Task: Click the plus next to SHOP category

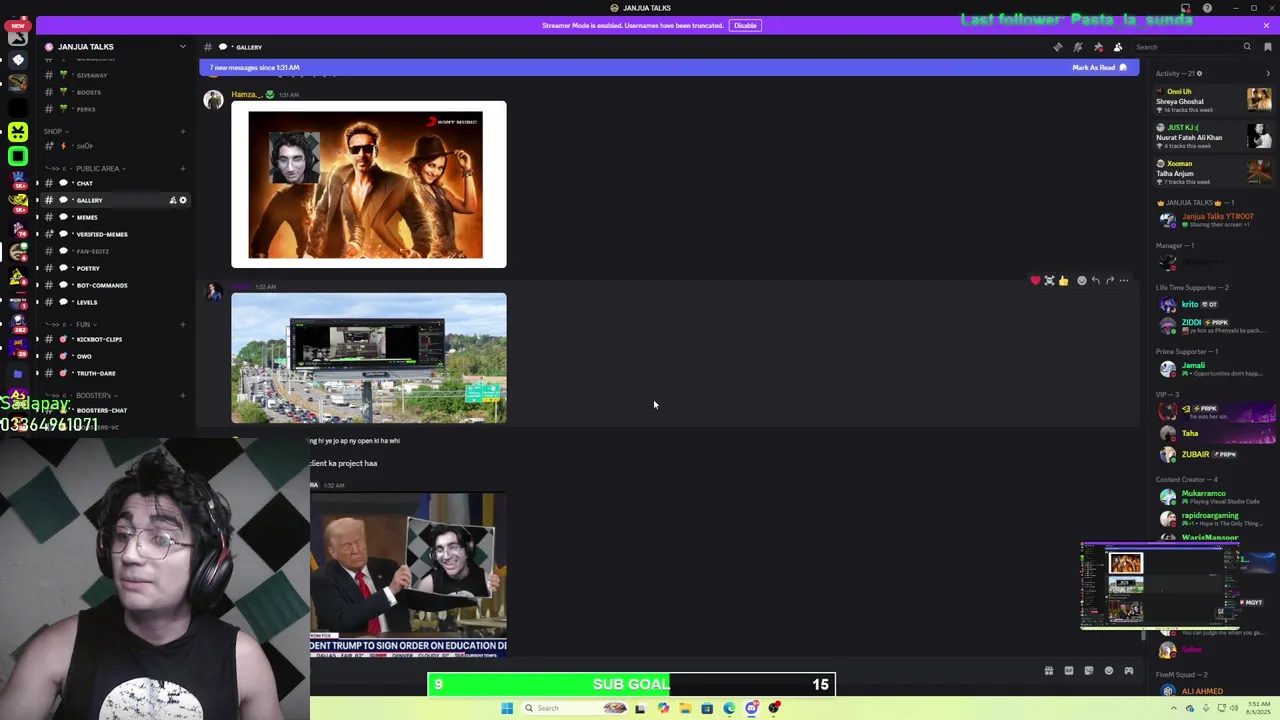Action: pos(182,131)
